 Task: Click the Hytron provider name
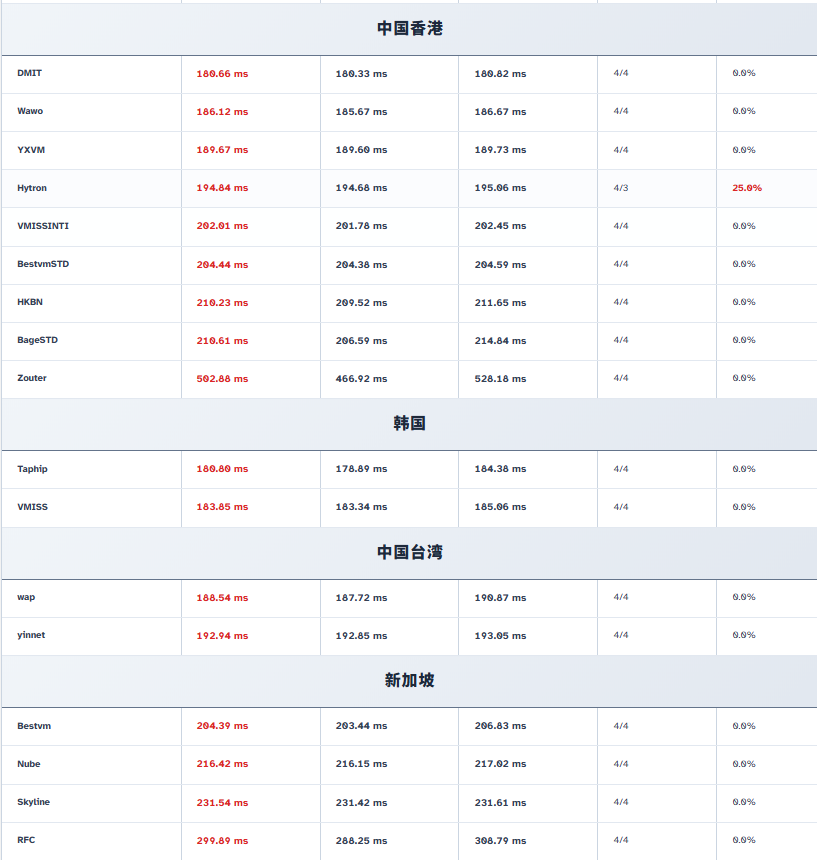click(x=32, y=188)
